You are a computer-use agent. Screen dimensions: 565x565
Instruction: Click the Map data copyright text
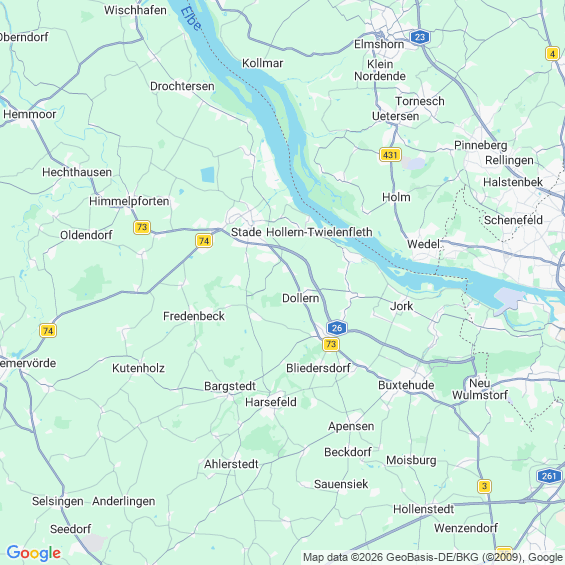point(433,557)
